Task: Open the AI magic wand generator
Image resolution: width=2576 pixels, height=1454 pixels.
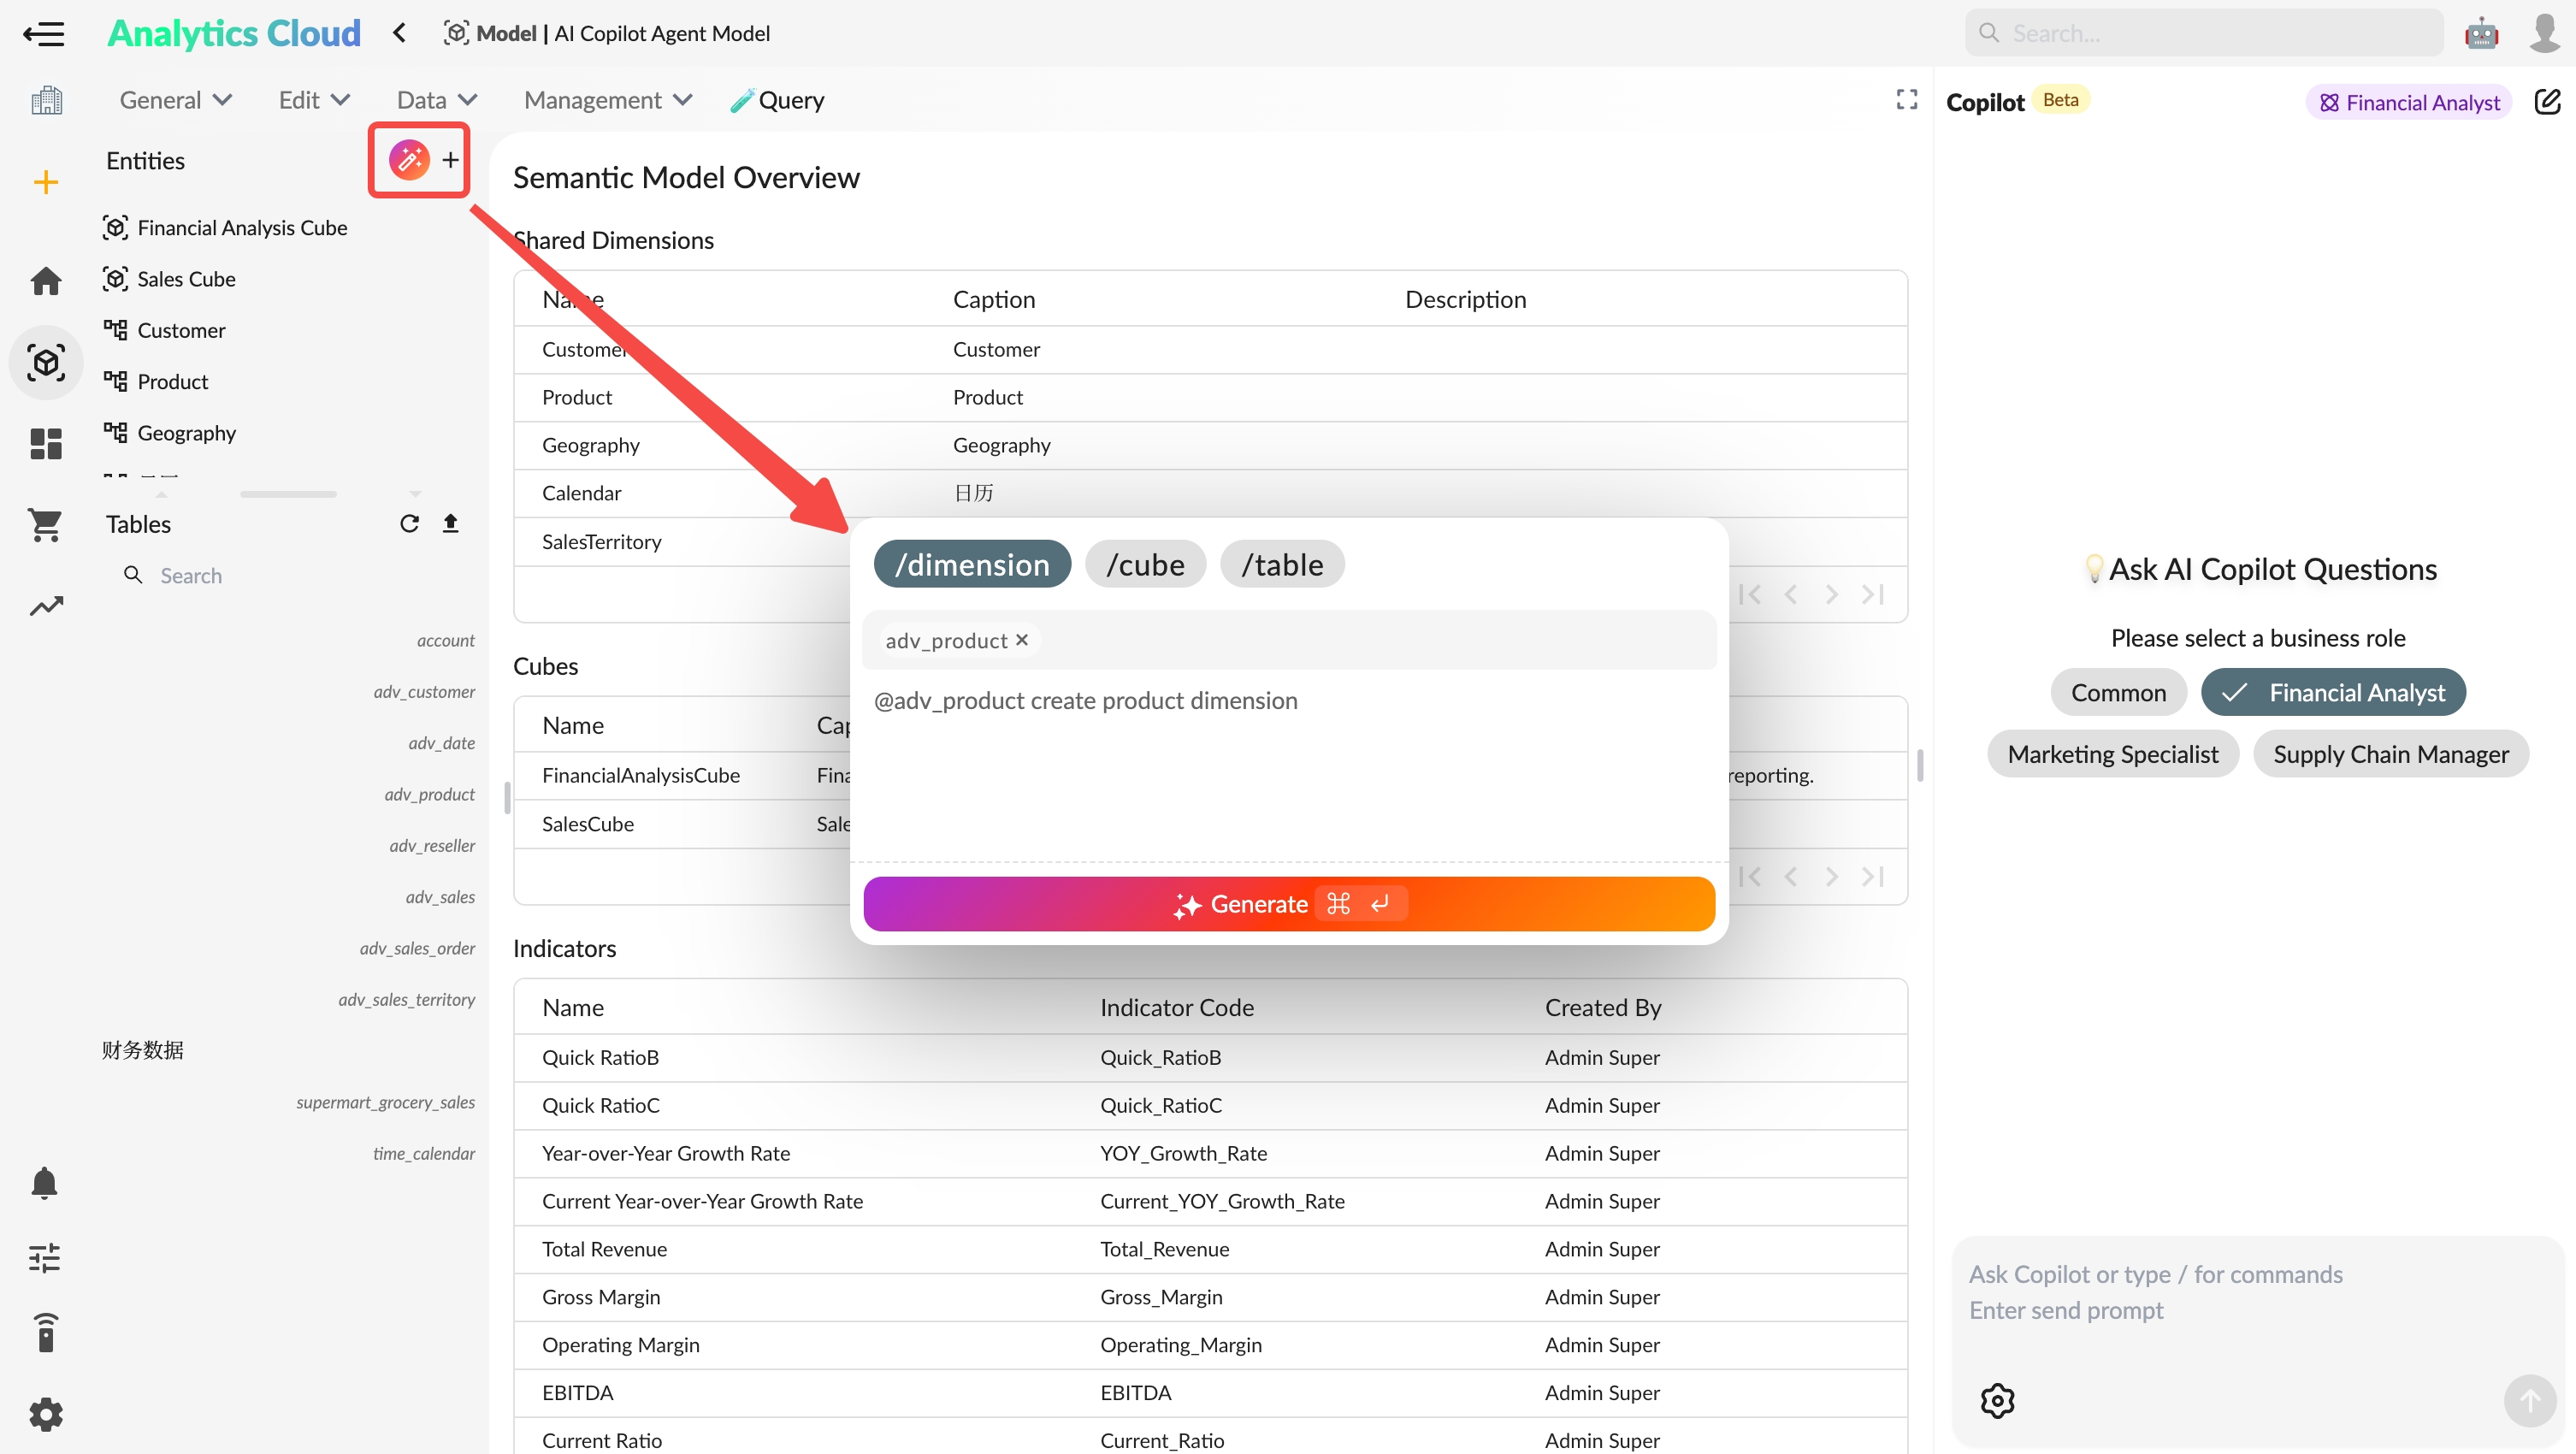Action: pyautogui.click(x=407, y=159)
